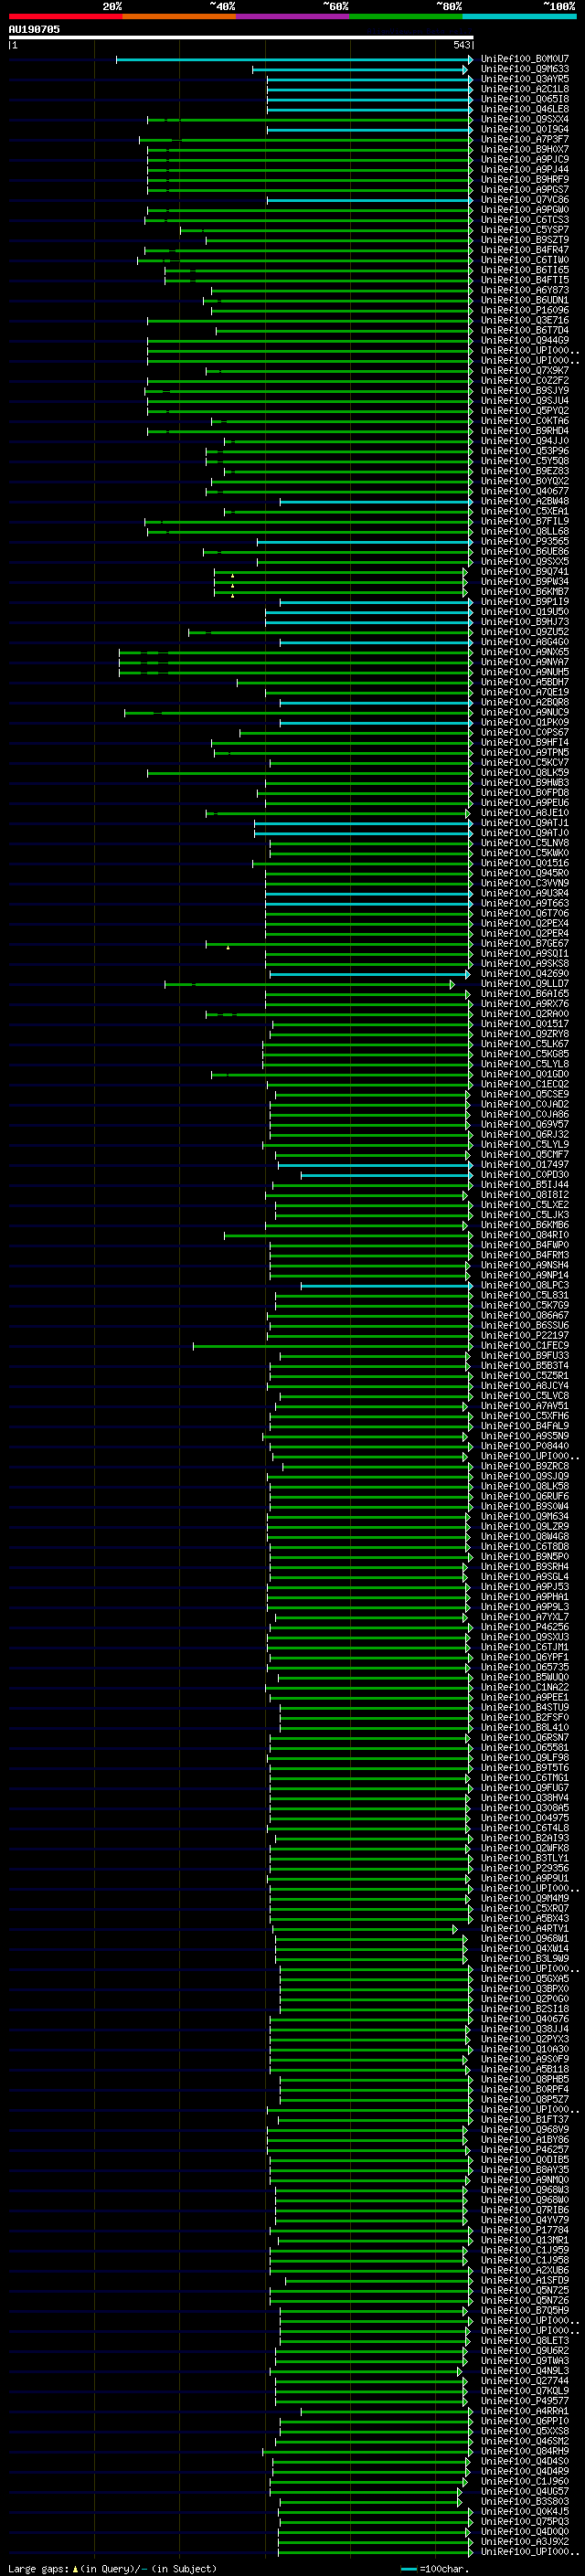Click the UniRef100_Q69V57 label

pos(525,1125)
